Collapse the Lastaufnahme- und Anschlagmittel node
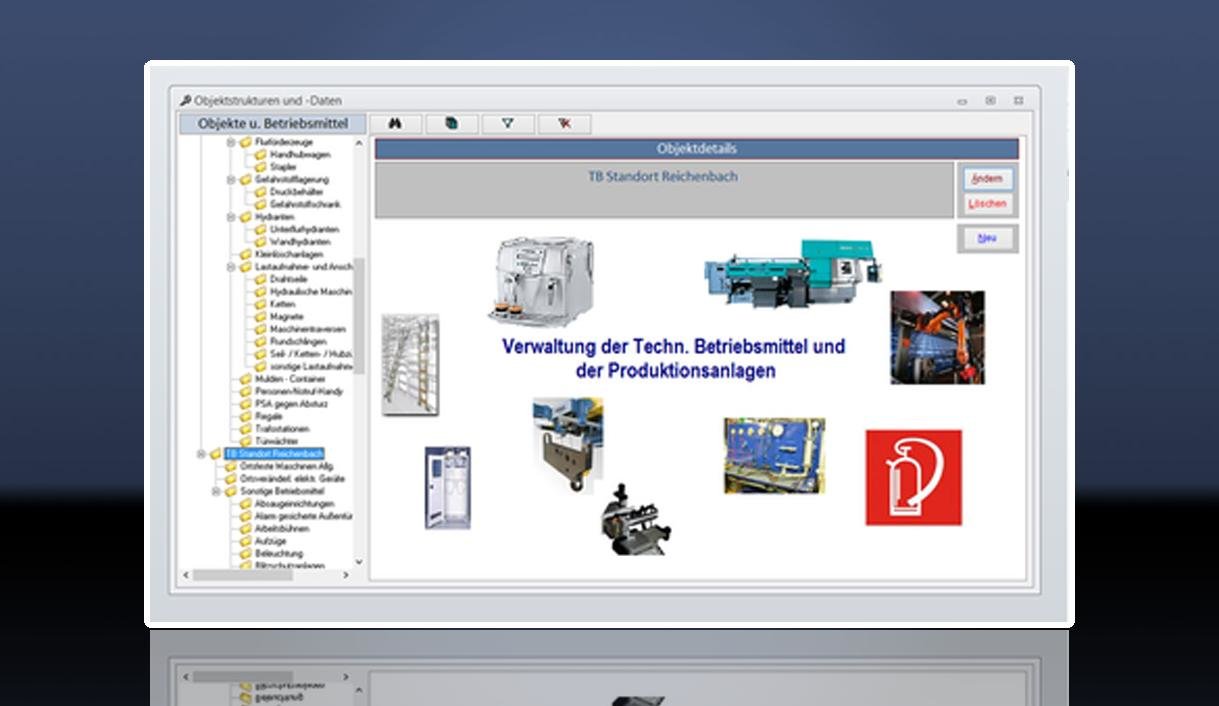This screenshot has width=1219, height=706. coord(231,267)
